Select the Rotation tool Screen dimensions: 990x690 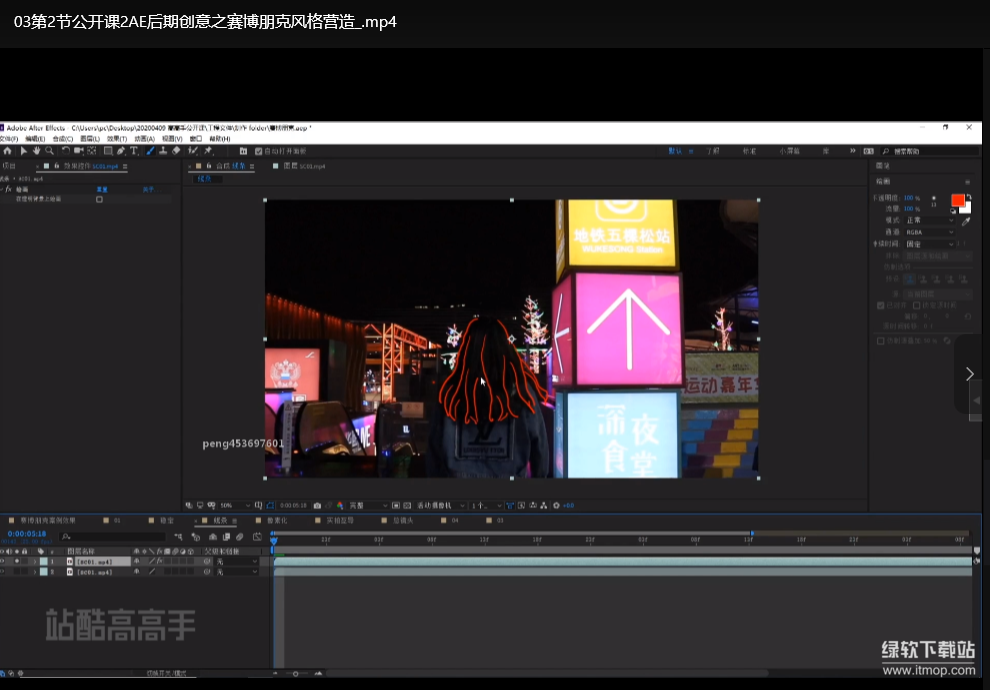click(66, 151)
